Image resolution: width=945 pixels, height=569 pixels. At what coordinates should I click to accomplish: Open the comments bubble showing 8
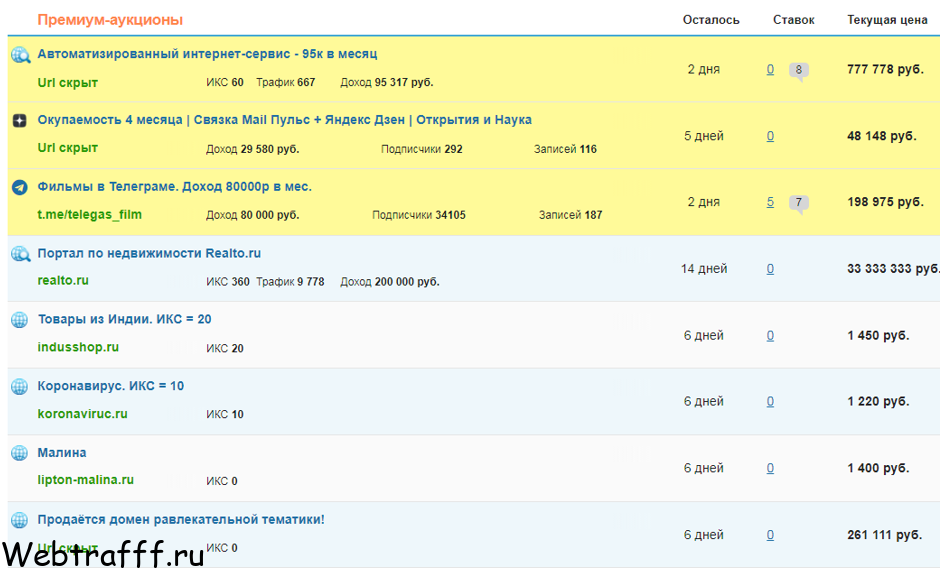click(x=799, y=71)
